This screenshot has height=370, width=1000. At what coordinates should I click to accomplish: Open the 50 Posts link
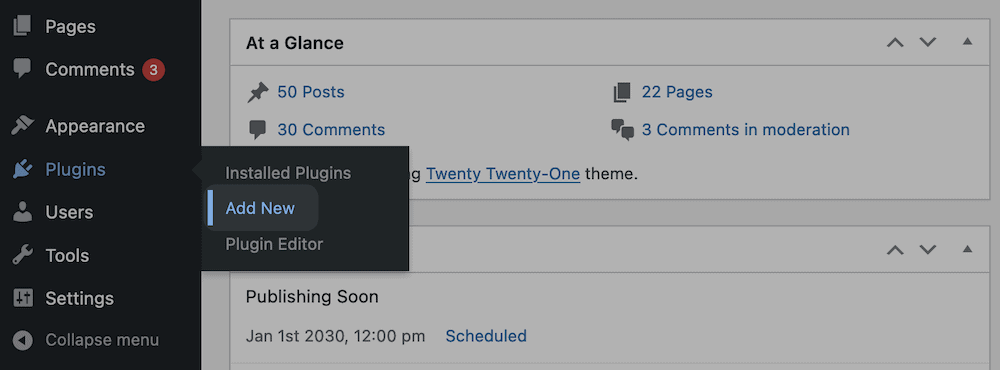[x=311, y=92]
